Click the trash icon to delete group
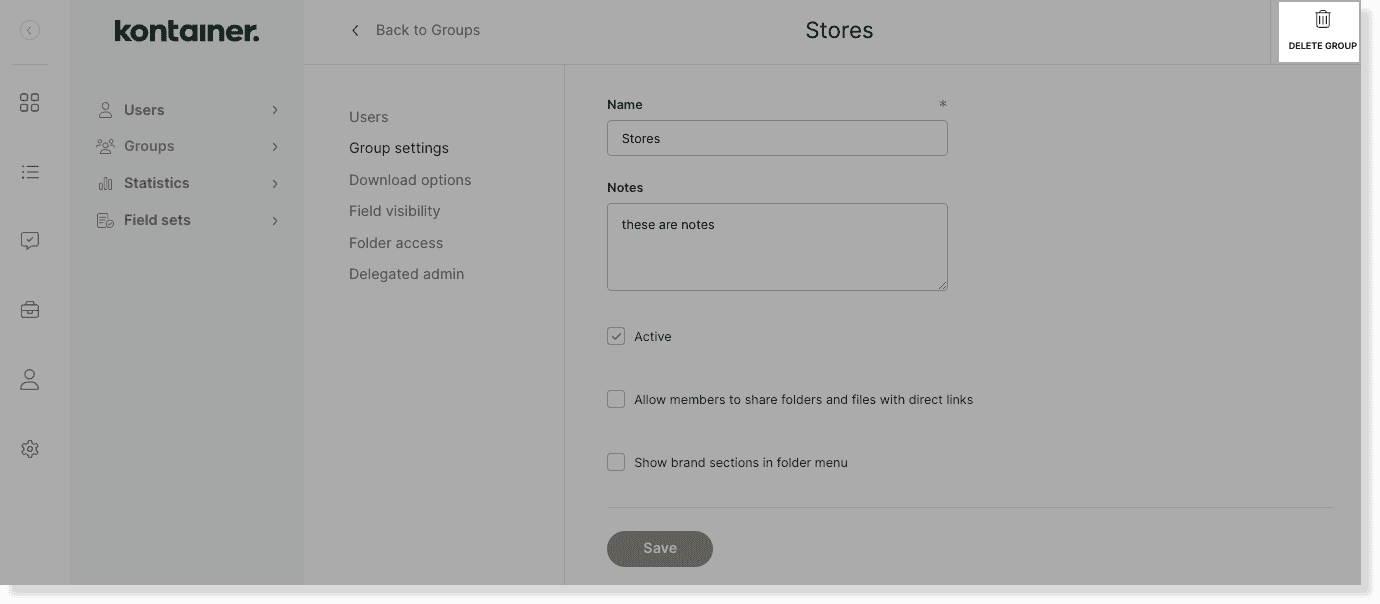The width and height of the screenshot is (1380, 604). point(1322,18)
